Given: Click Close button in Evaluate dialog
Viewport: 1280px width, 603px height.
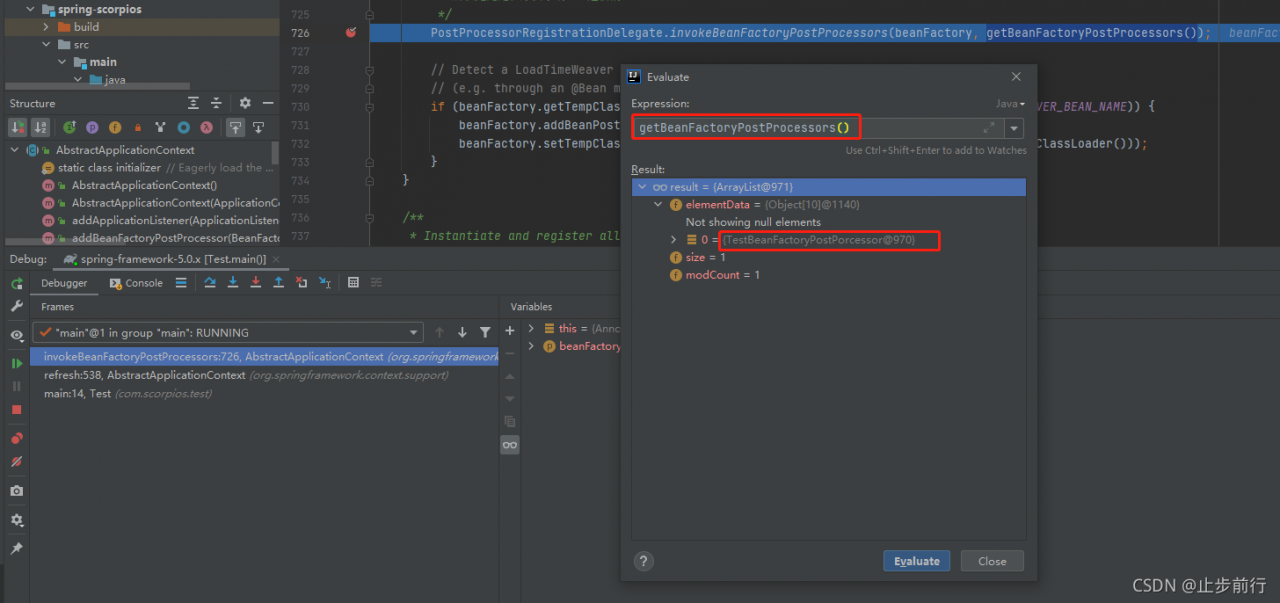Looking at the screenshot, I should click(x=992, y=561).
